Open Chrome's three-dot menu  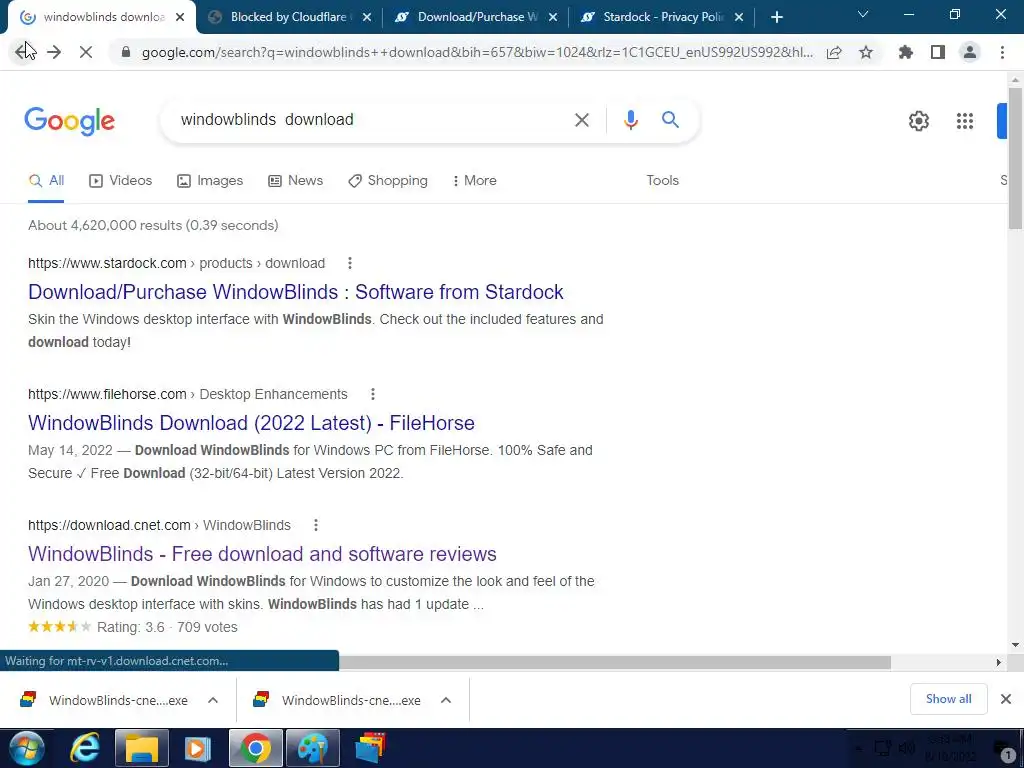coord(1002,52)
